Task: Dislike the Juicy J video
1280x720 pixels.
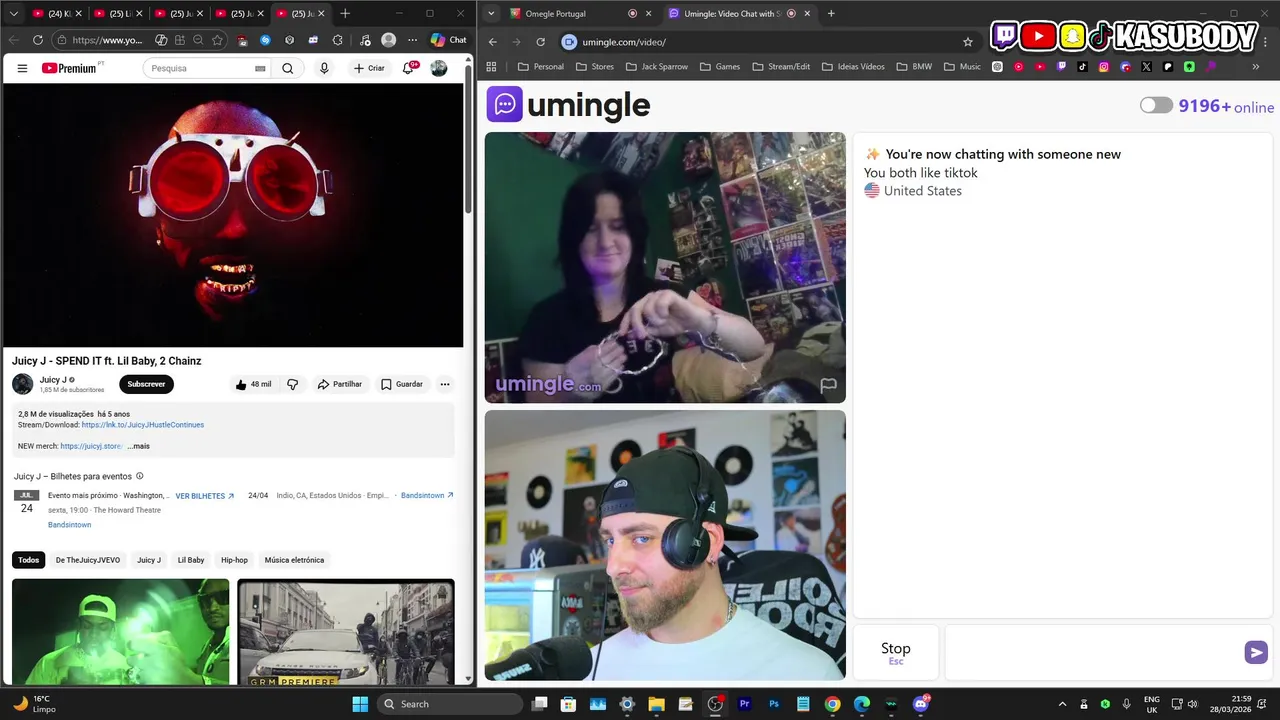Action: tap(293, 384)
